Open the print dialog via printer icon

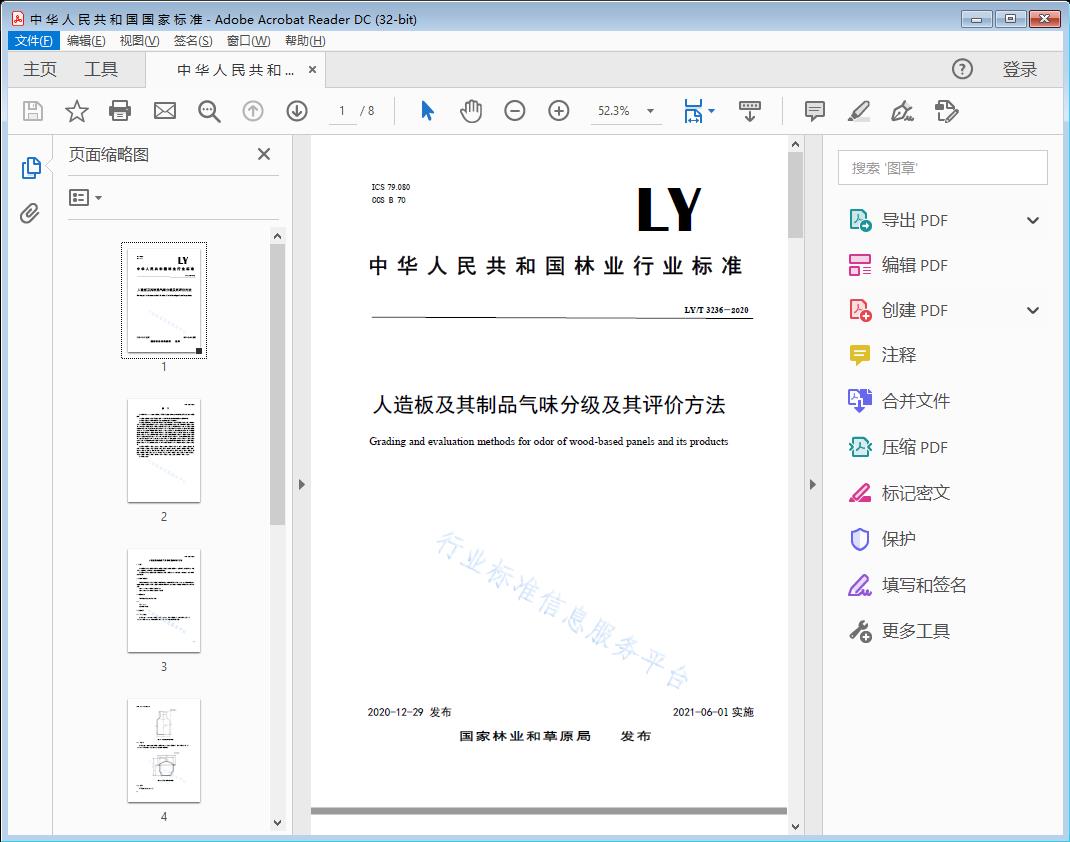tap(120, 111)
